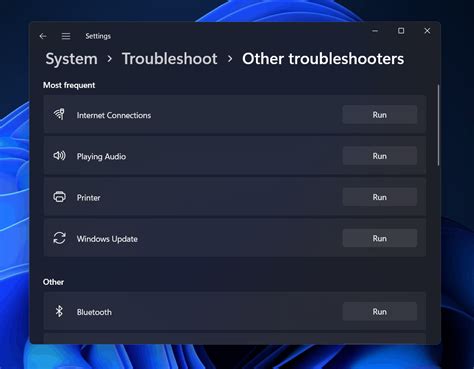The height and width of the screenshot is (369, 474).
Task: Open the hamburger navigation menu
Action: (x=66, y=36)
